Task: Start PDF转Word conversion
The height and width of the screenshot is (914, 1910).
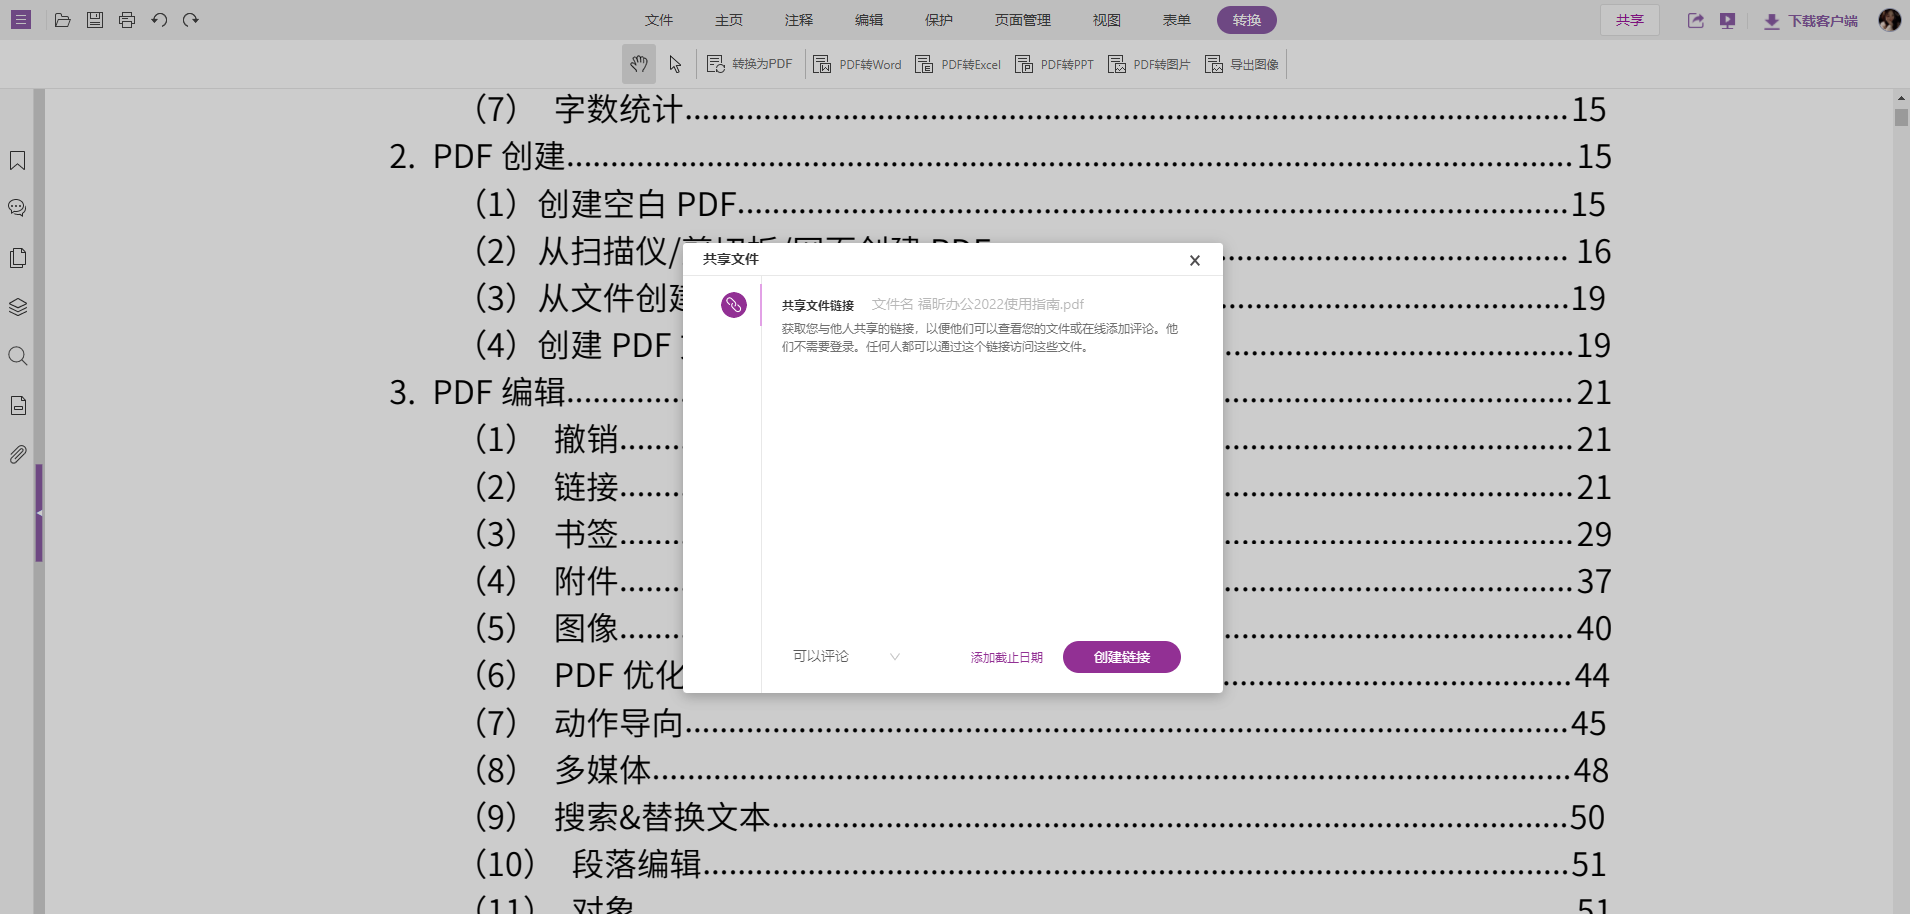Action: click(856, 63)
